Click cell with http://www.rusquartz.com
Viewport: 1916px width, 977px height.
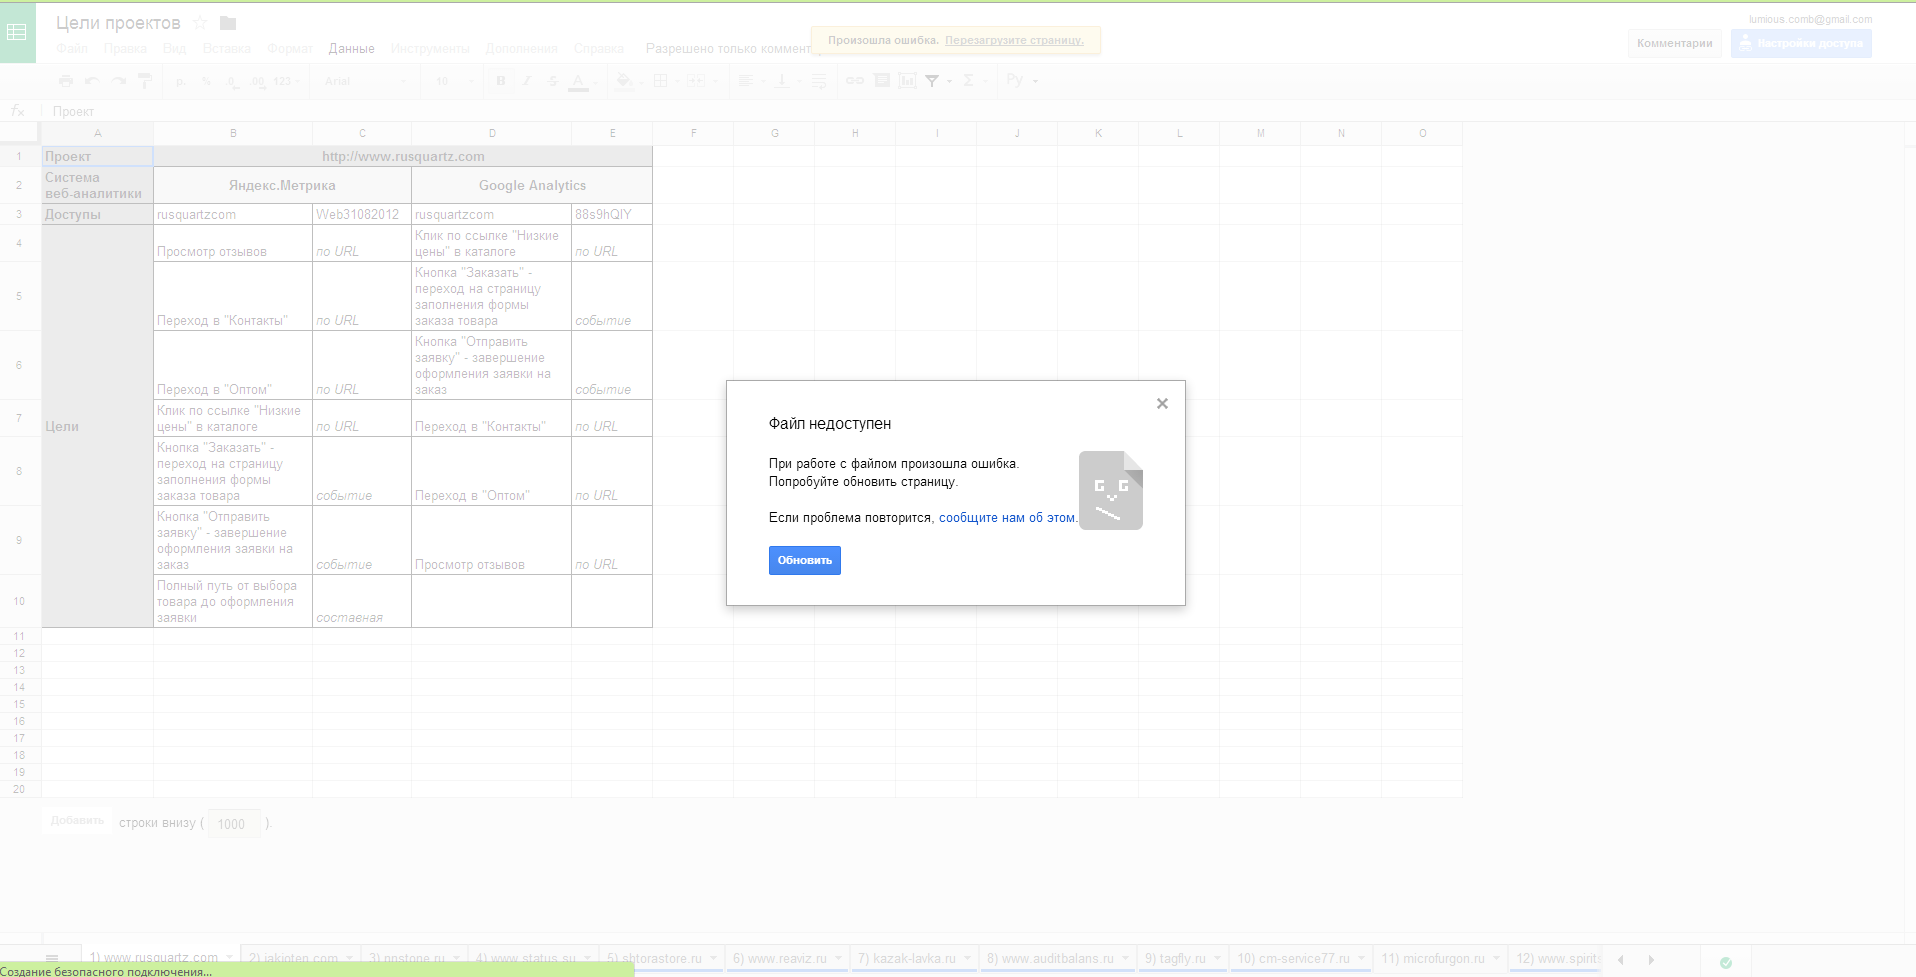click(x=403, y=157)
